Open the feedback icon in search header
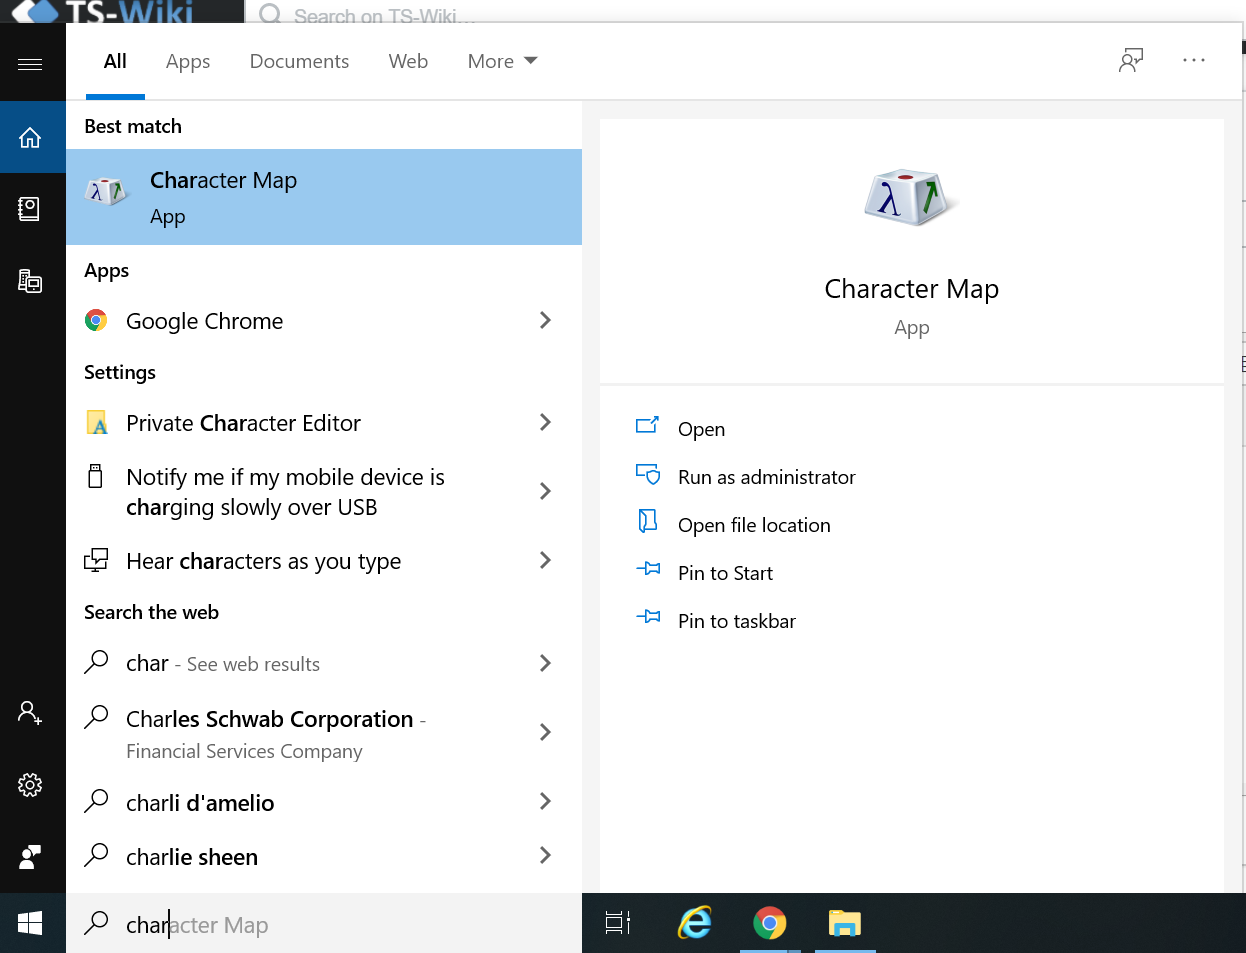The width and height of the screenshot is (1246, 953). tap(1130, 61)
